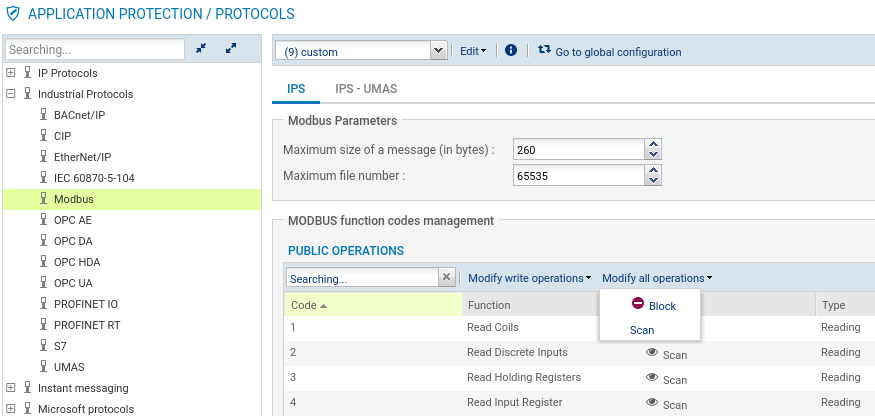This screenshot has height=416, width=875.
Task: Click the Go to global configuration icon
Action: pos(544,50)
